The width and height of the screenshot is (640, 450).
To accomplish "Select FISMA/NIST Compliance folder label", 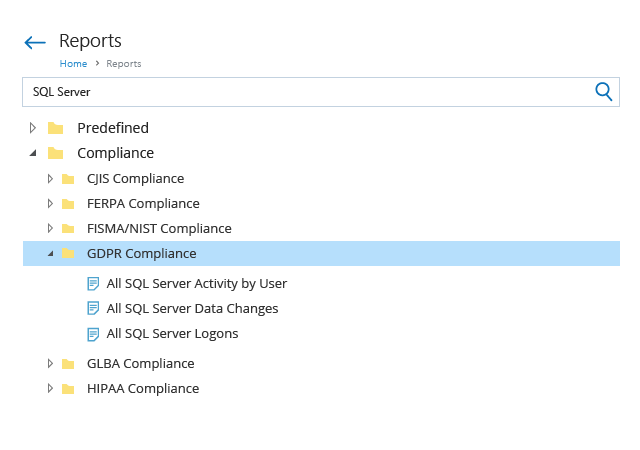I will point(159,229).
